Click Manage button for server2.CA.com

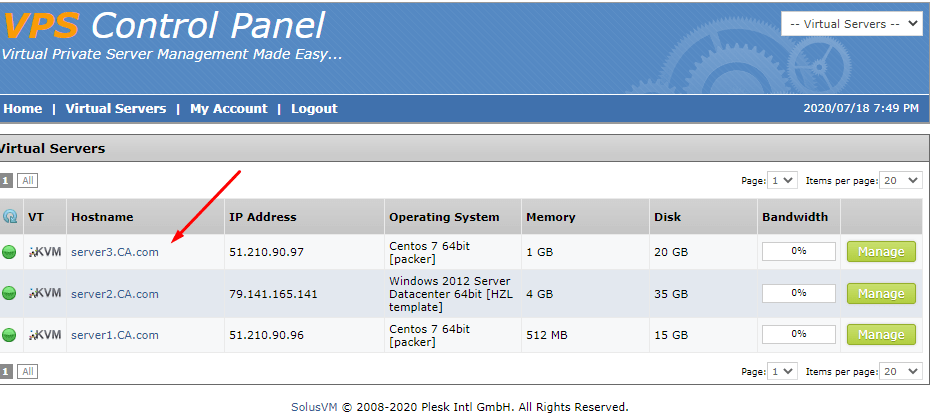click(x=881, y=293)
